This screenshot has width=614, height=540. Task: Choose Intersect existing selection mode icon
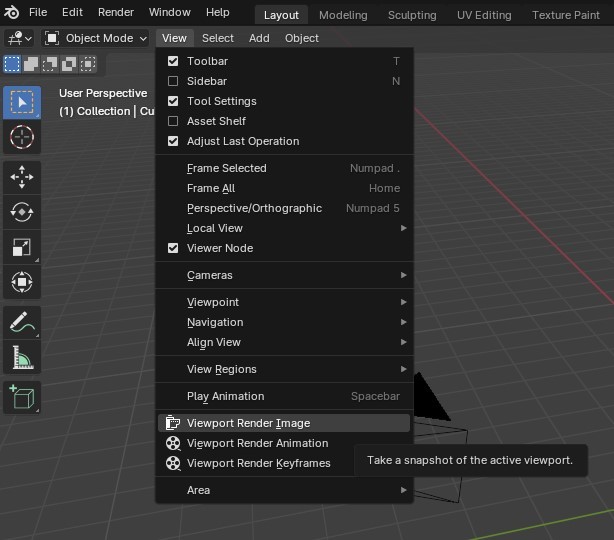[x=88, y=64]
